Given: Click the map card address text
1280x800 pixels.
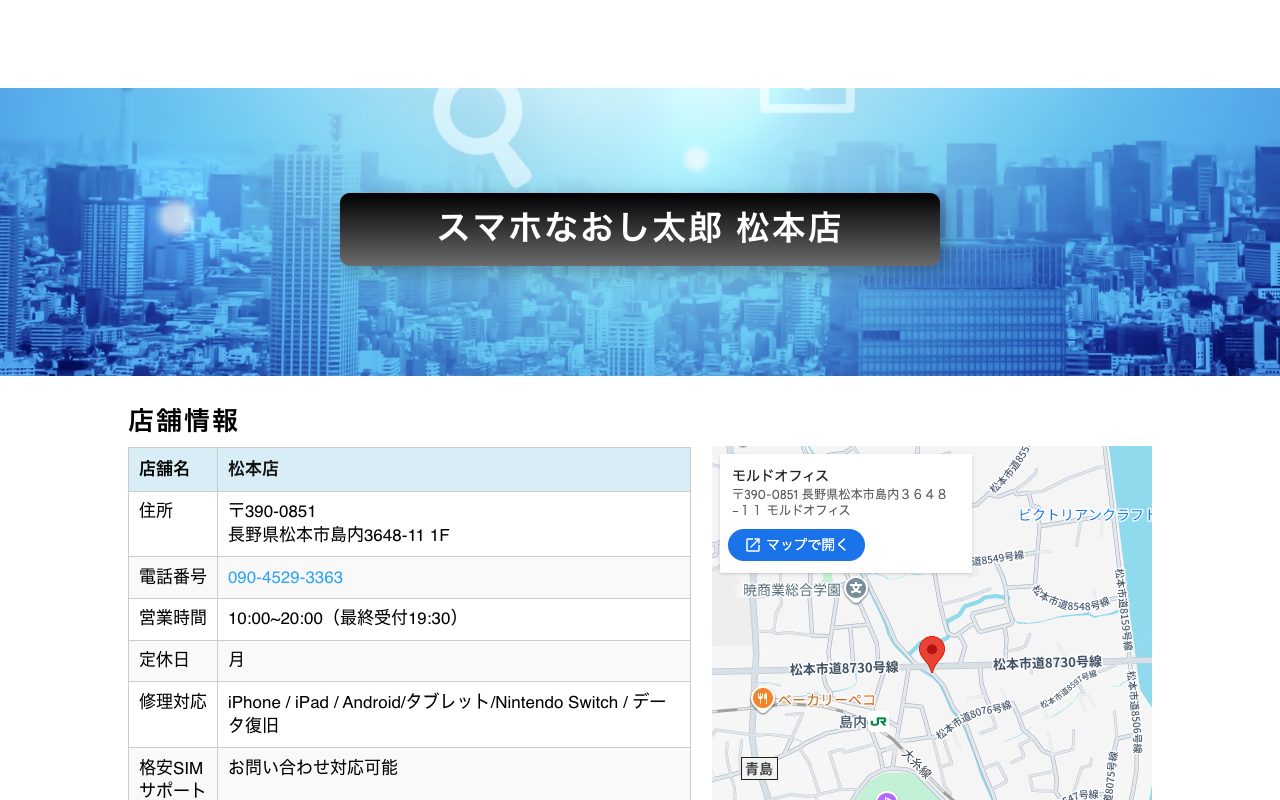Looking at the screenshot, I should (839, 502).
